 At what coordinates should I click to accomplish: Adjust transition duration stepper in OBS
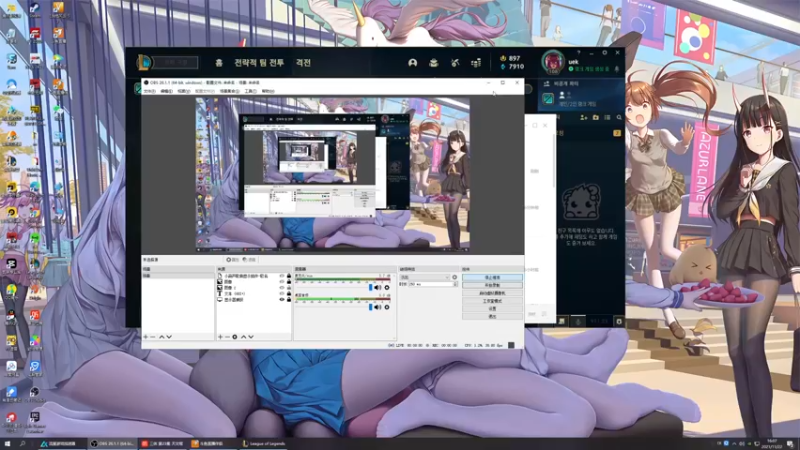coord(455,284)
